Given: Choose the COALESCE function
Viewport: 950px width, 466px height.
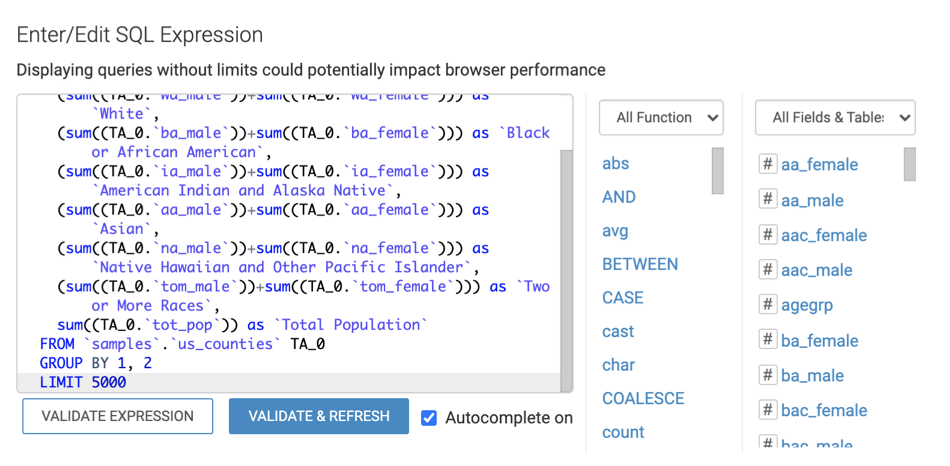Looking at the screenshot, I should coord(643,398).
